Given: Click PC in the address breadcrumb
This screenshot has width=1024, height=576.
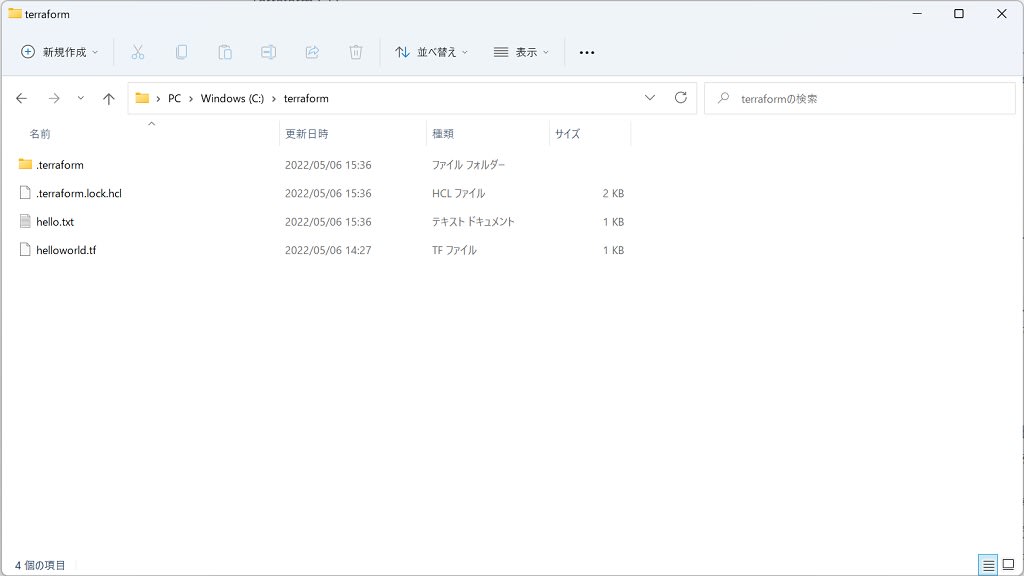Looking at the screenshot, I should click(x=174, y=99).
